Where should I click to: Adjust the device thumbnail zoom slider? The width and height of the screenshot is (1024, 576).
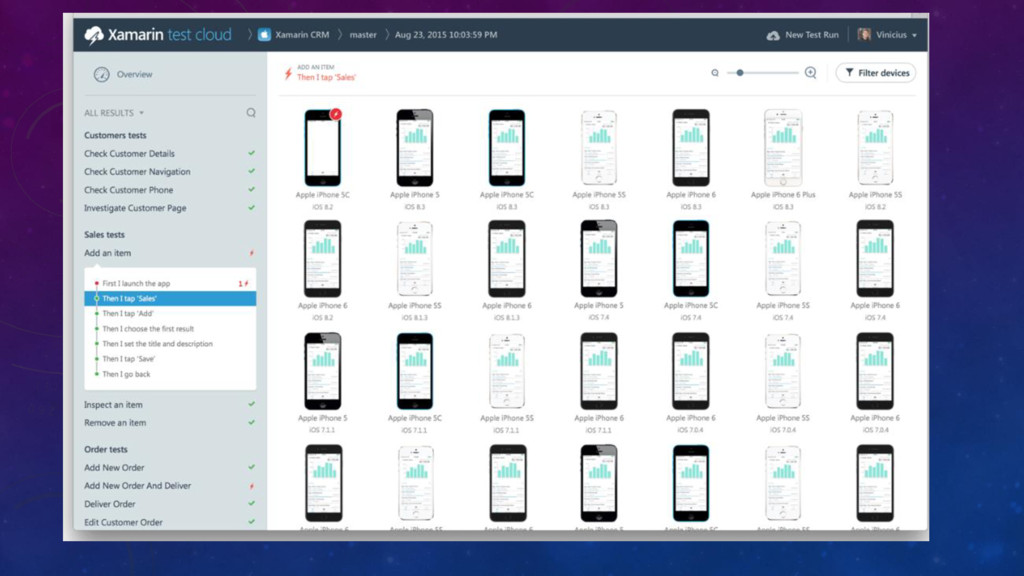(x=740, y=72)
